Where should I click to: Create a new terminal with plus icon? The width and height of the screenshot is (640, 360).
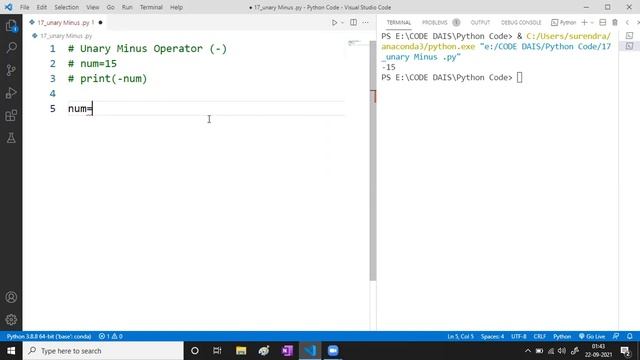584,22
